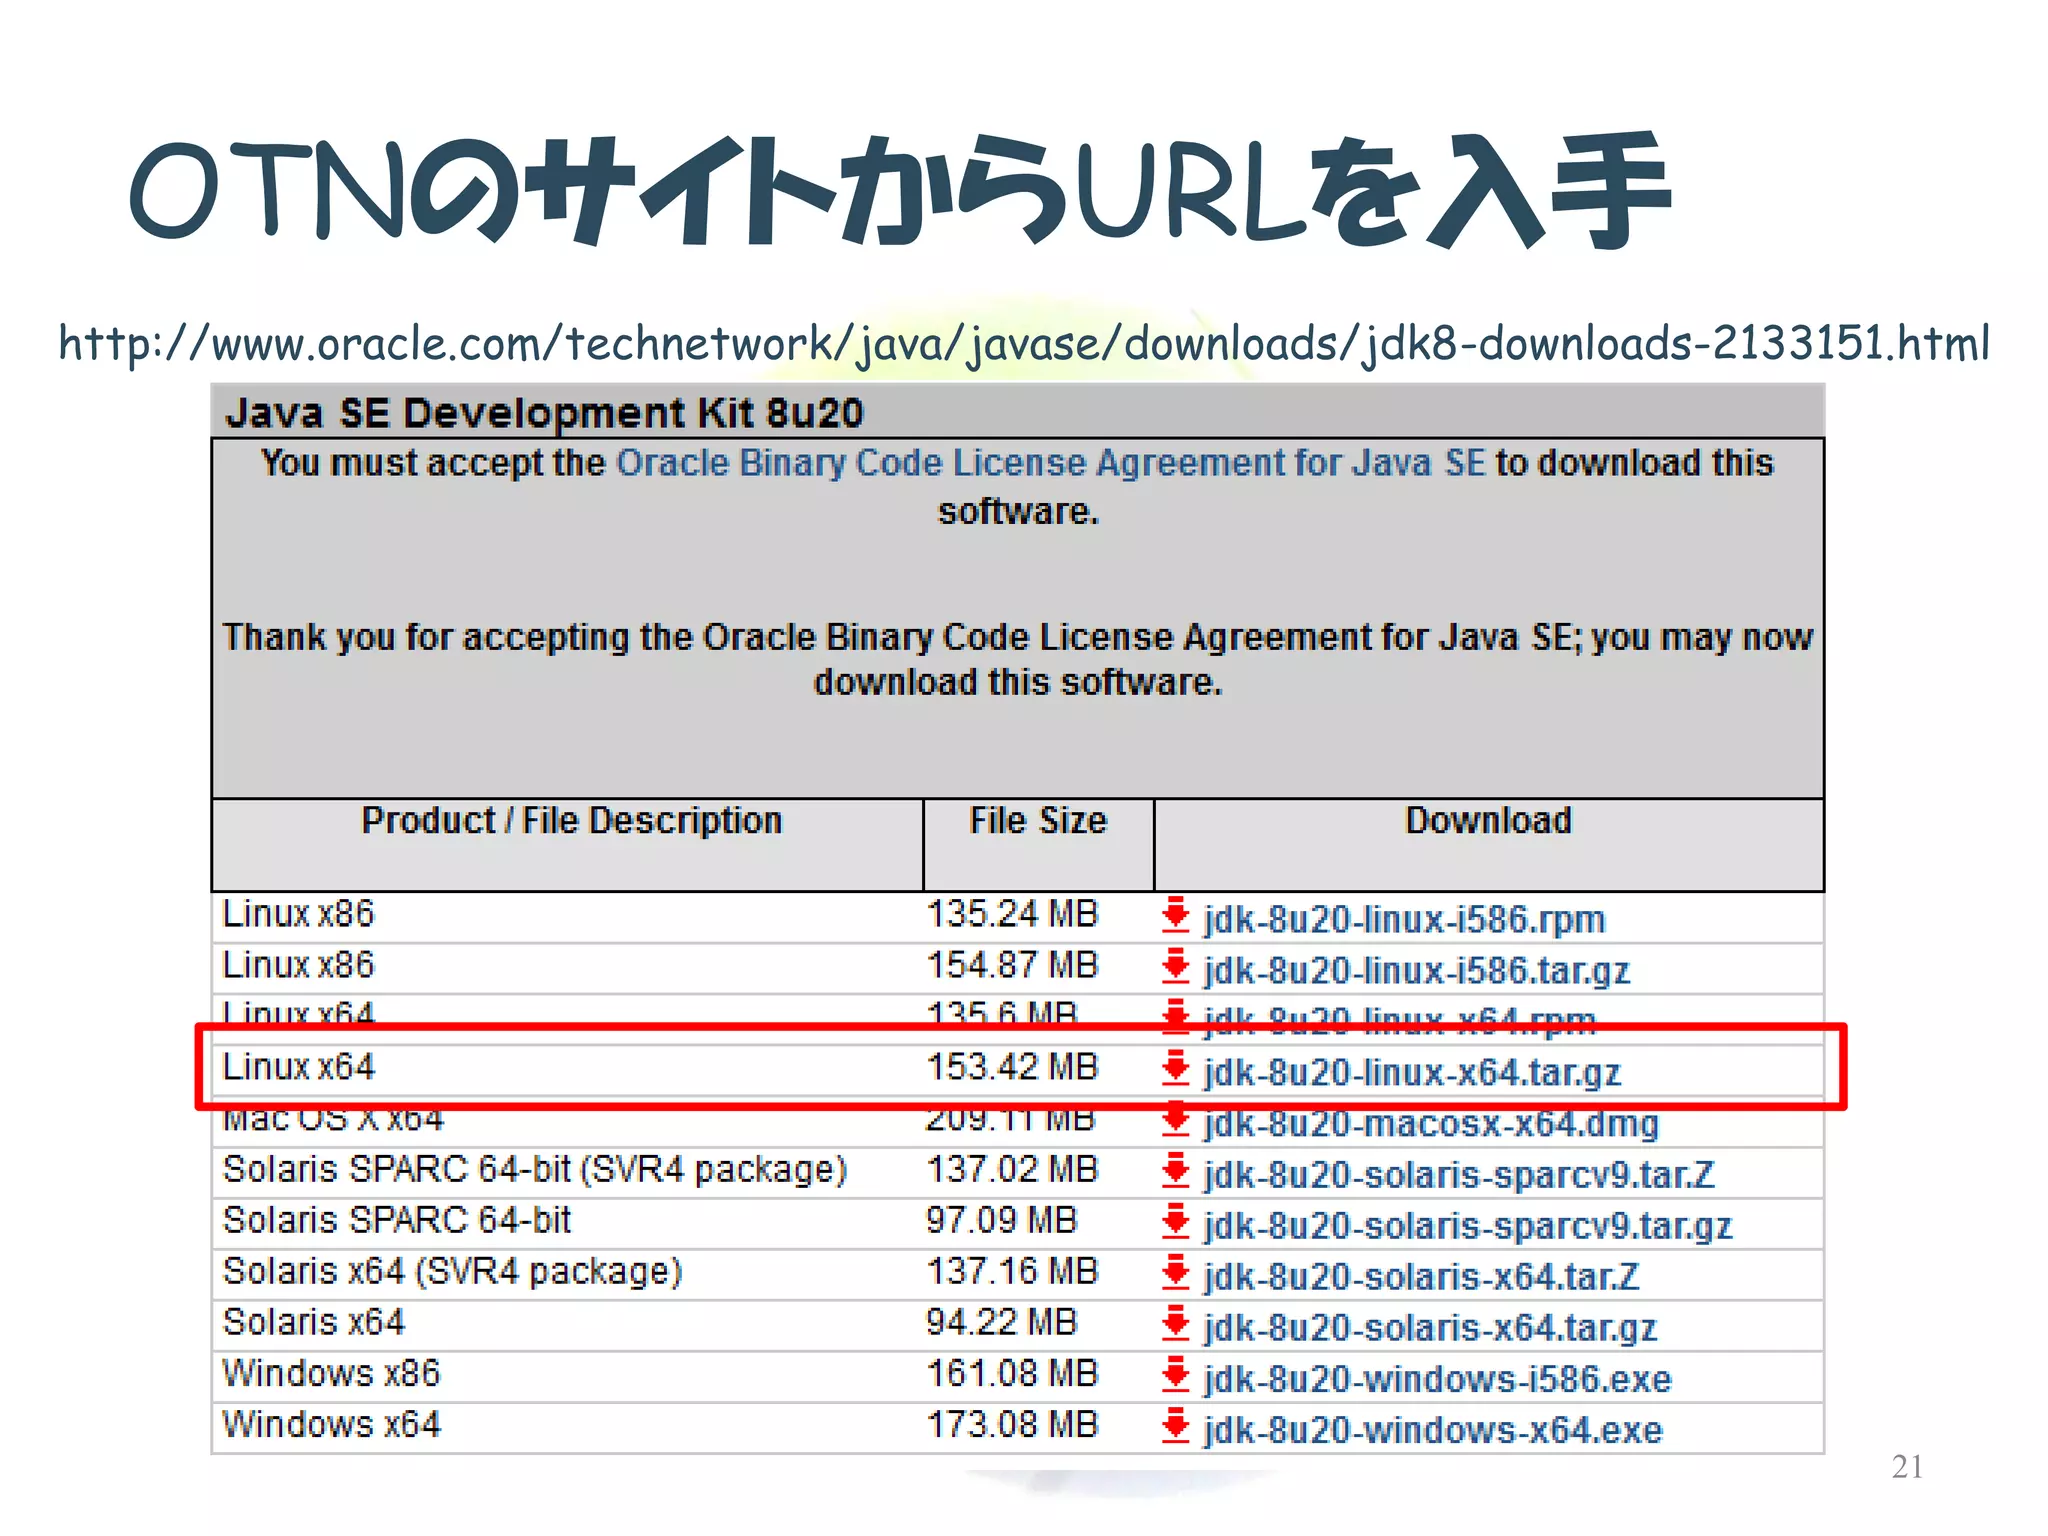Download jdk-8u20-solaris-sparcv9.tar.Z file link
Viewport: 2048px width, 1536px height.
click(1459, 1174)
